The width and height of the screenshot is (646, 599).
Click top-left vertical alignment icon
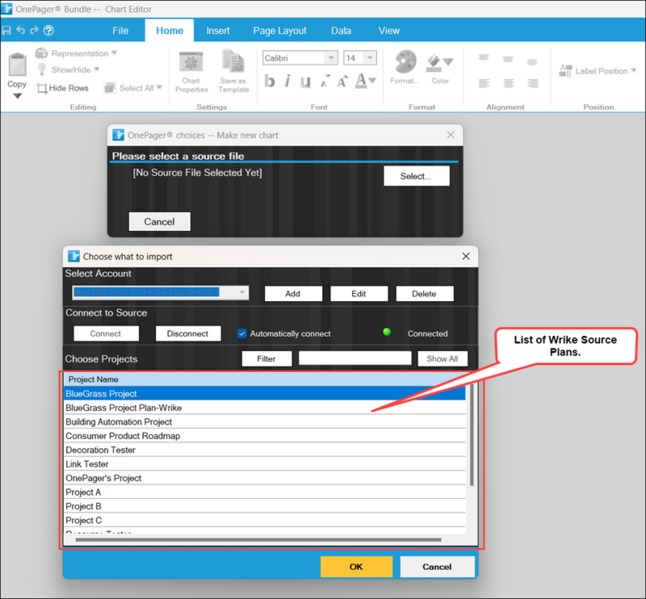coord(484,58)
